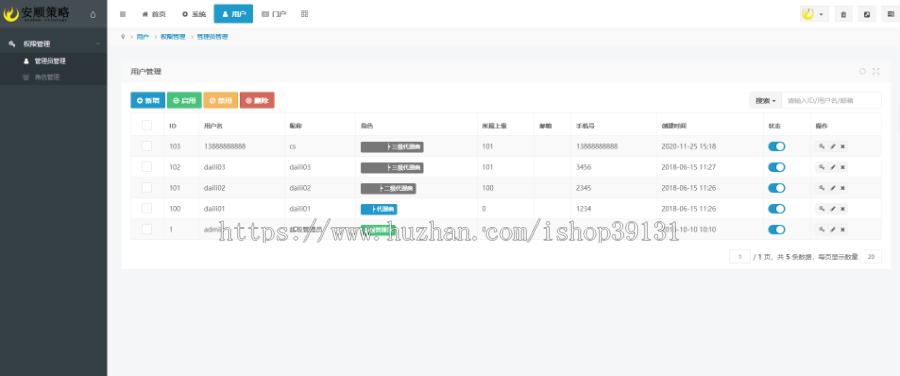The image size is (900, 376).
Task: Toggle status switch for user 13888888888
Action: click(x=777, y=146)
